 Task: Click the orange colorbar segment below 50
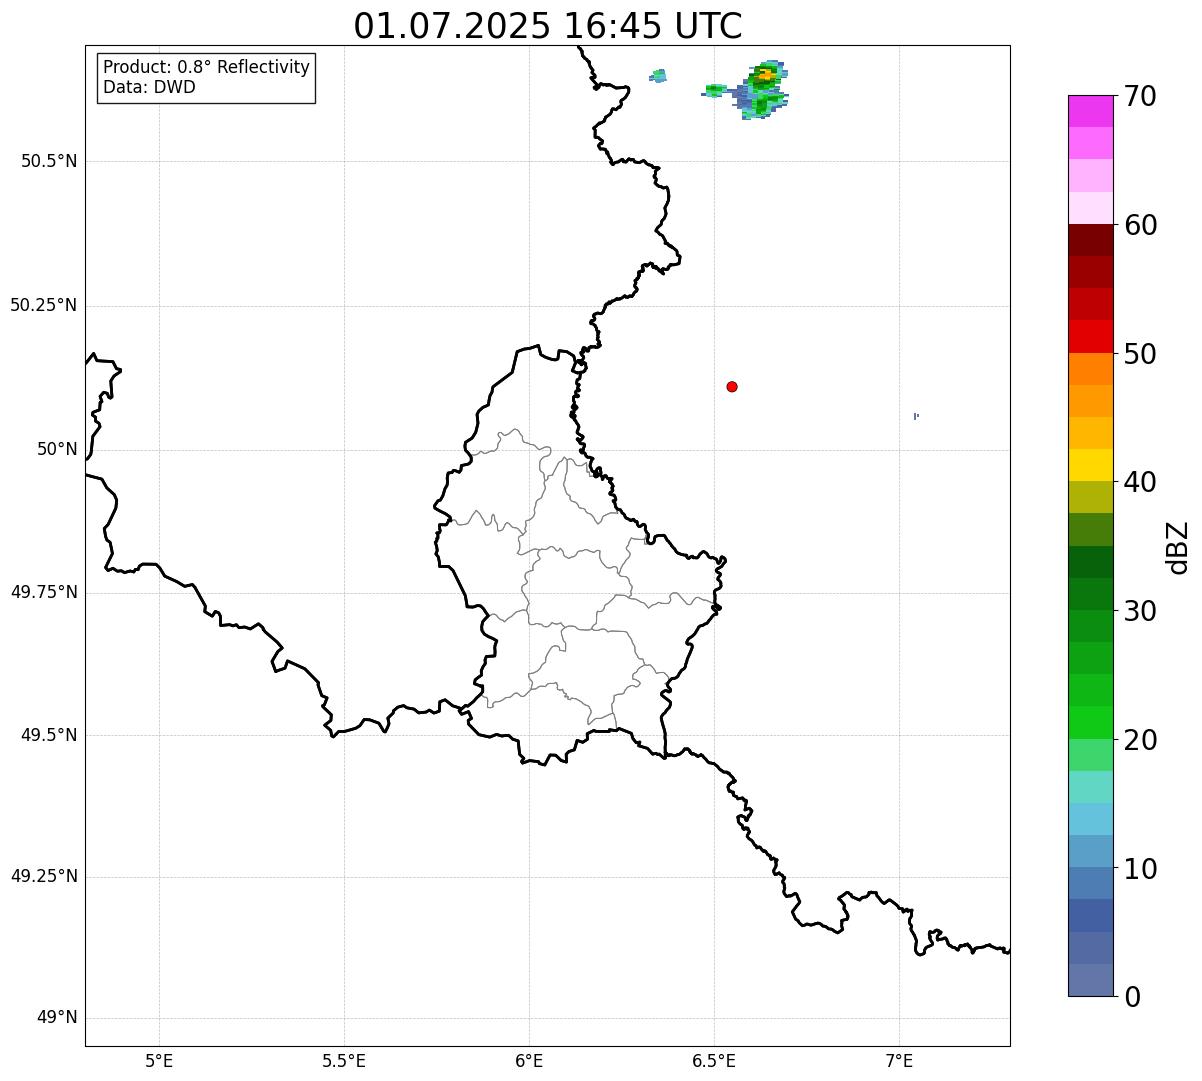pos(1091,369)
